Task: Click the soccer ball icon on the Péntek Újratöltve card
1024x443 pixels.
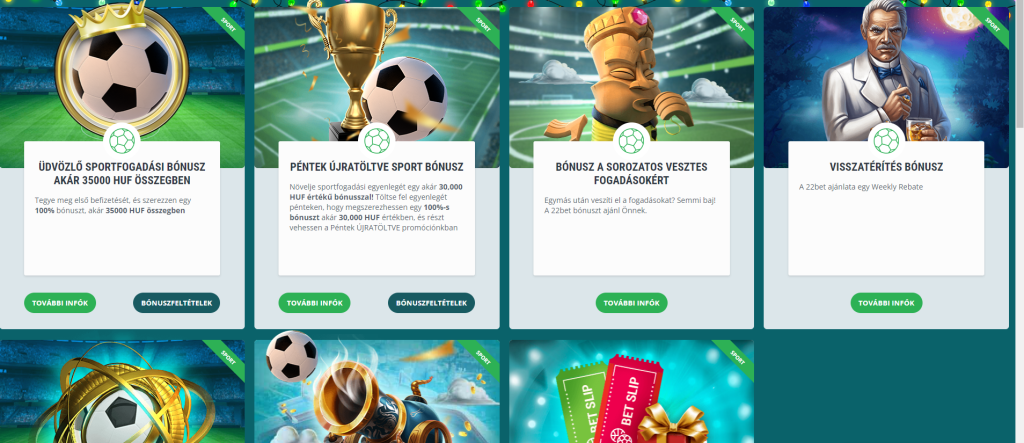Action: tap(377, 140)
